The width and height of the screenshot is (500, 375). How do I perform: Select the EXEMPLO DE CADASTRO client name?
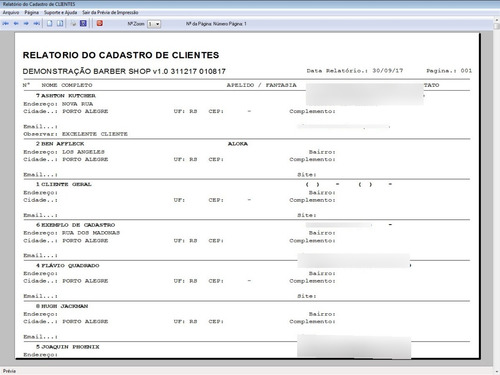(x=78, y=225)
